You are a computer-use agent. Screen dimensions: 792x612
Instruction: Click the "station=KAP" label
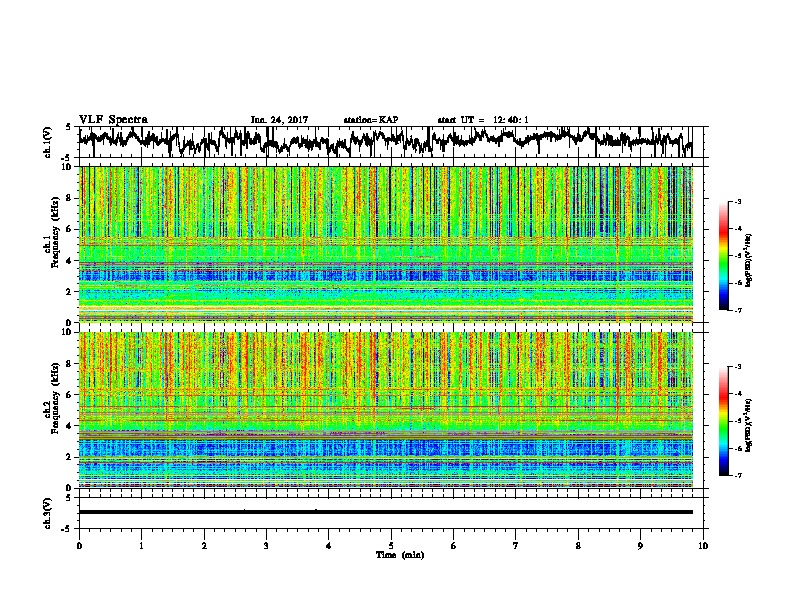click(371, 120)
